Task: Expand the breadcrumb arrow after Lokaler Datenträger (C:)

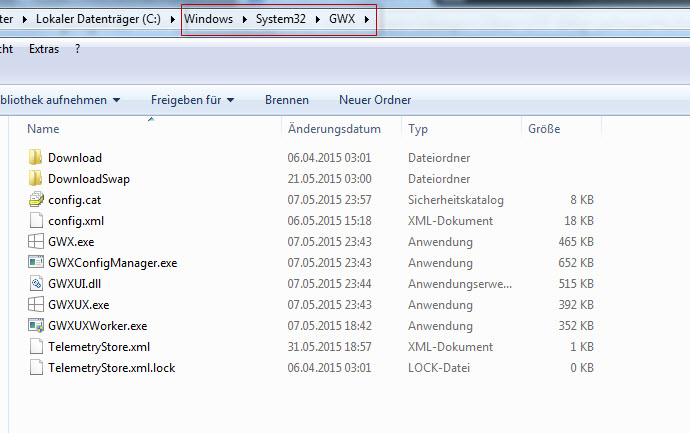Action: coord(172,19)
